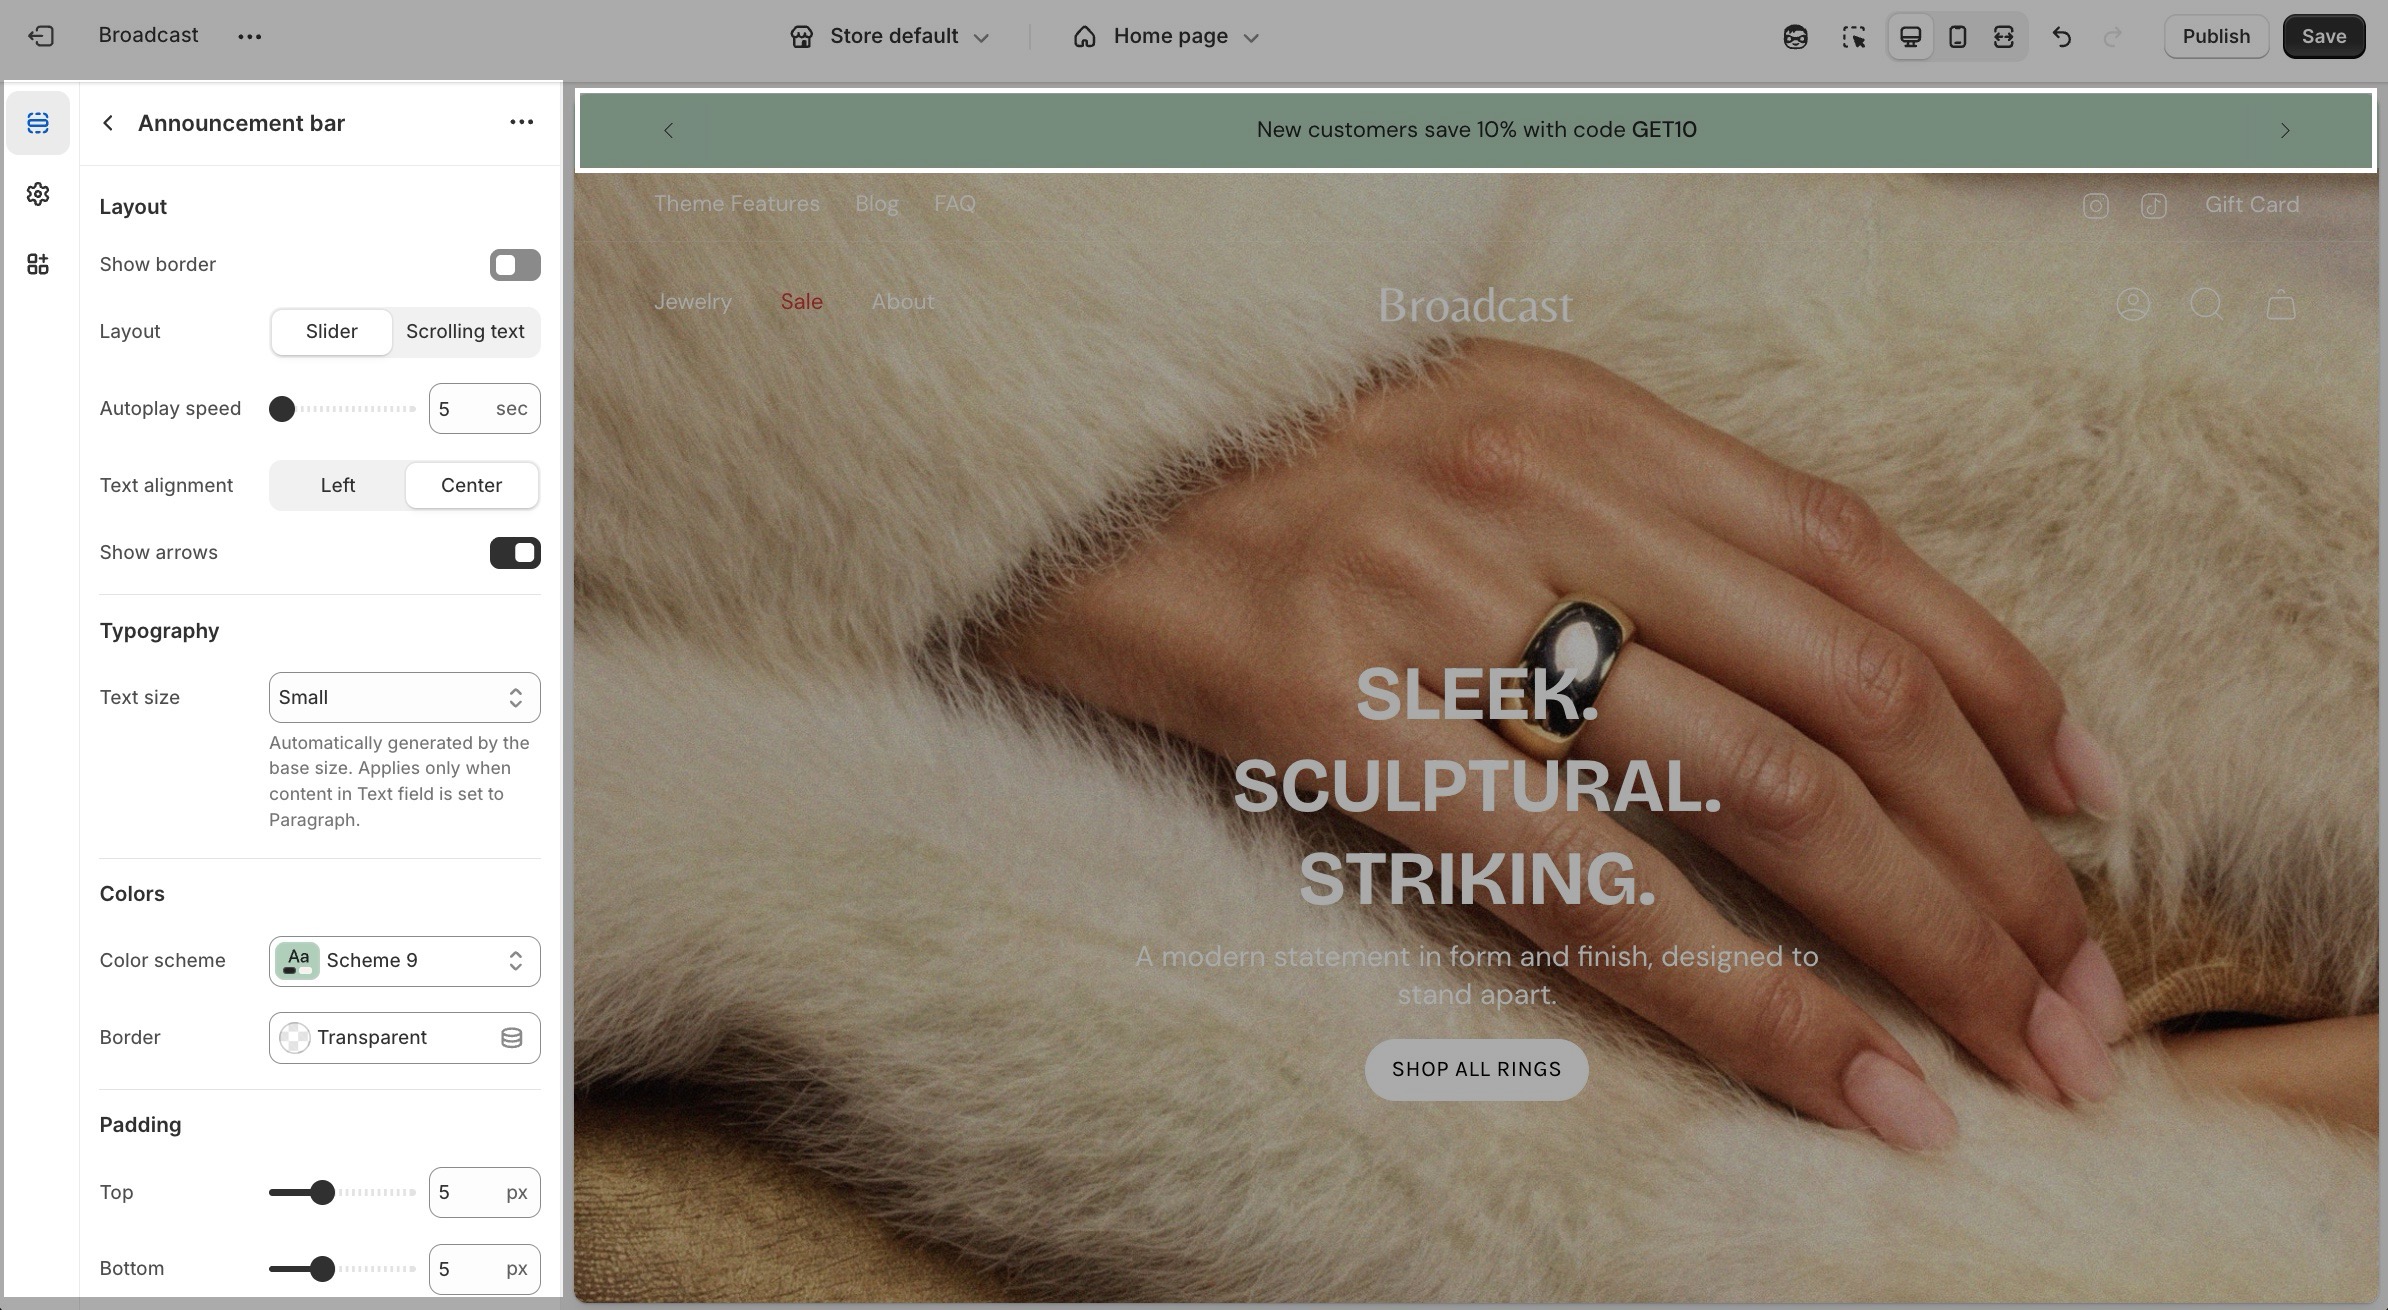Click the Save button
The width and height of the screenshot is (2388, 1310).
[x=2324, y=37]
